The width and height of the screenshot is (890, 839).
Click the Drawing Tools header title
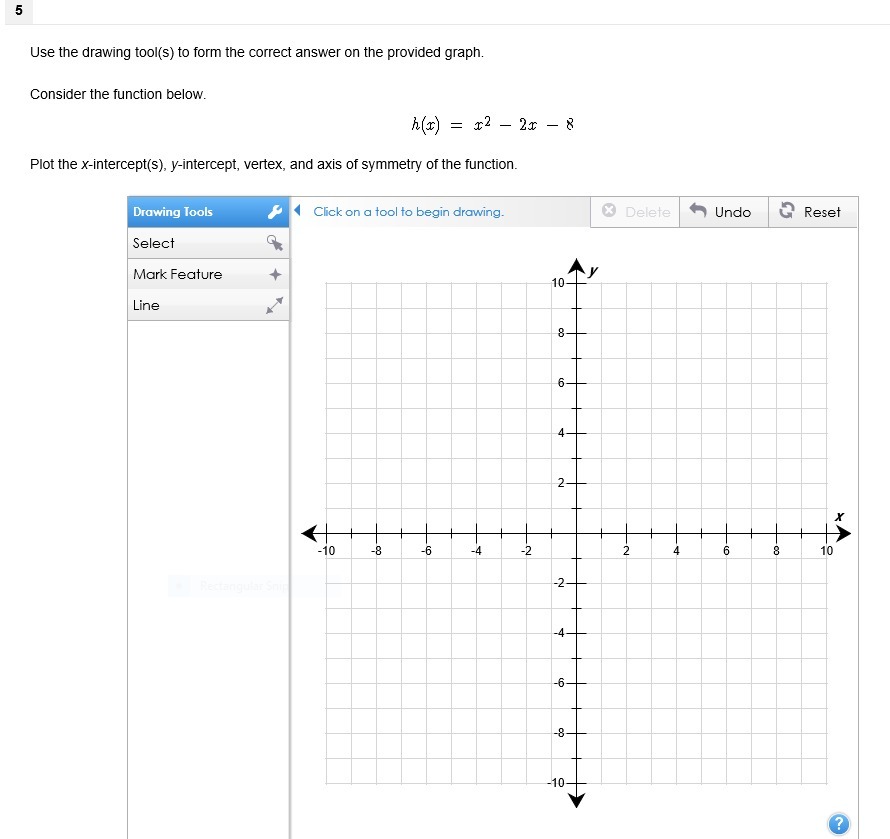tap(173, 212)
